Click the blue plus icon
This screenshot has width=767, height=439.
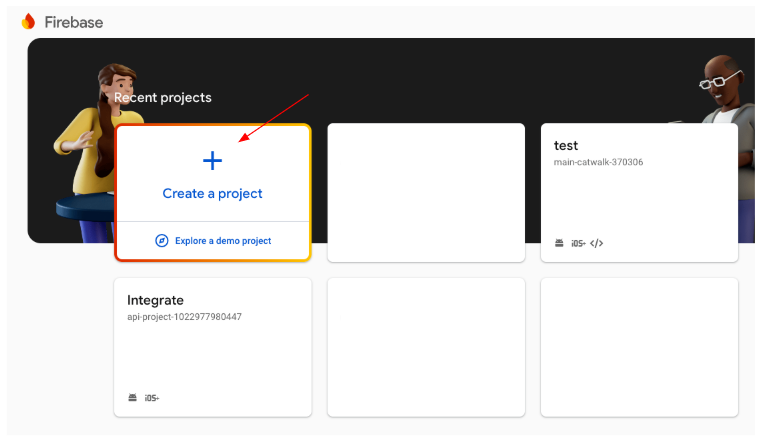pyautogui.click(x=212, y=161)
